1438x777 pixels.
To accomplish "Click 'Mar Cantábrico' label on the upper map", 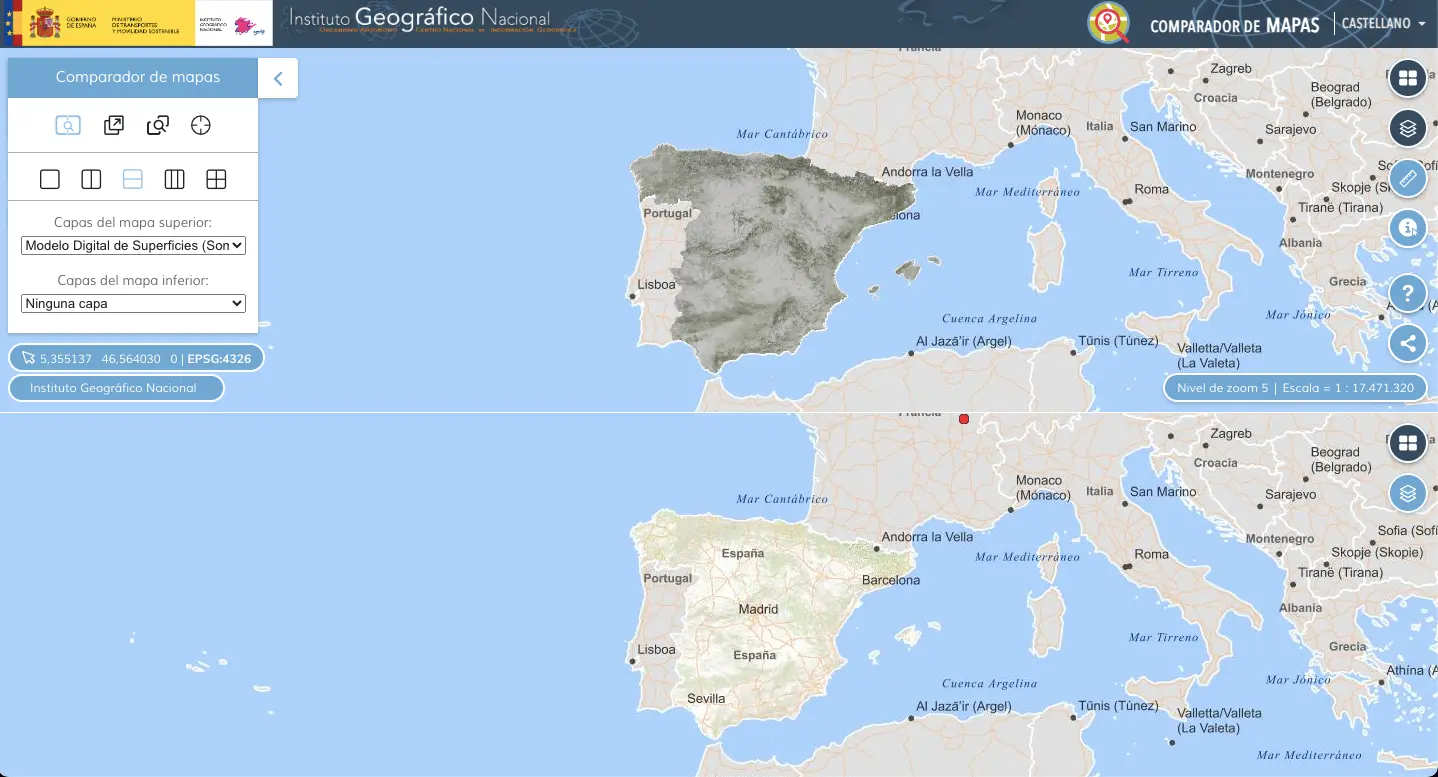I will 782,134.
